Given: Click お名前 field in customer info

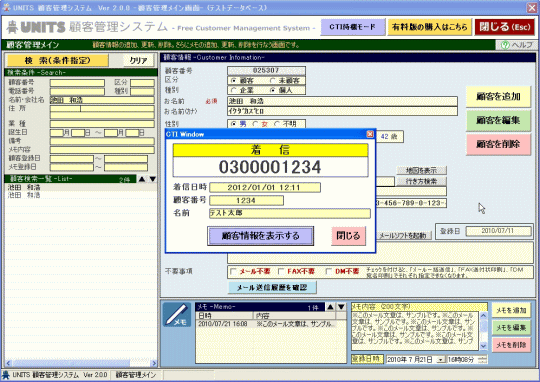Looking at the screenshot, I should tap(342, 101).
